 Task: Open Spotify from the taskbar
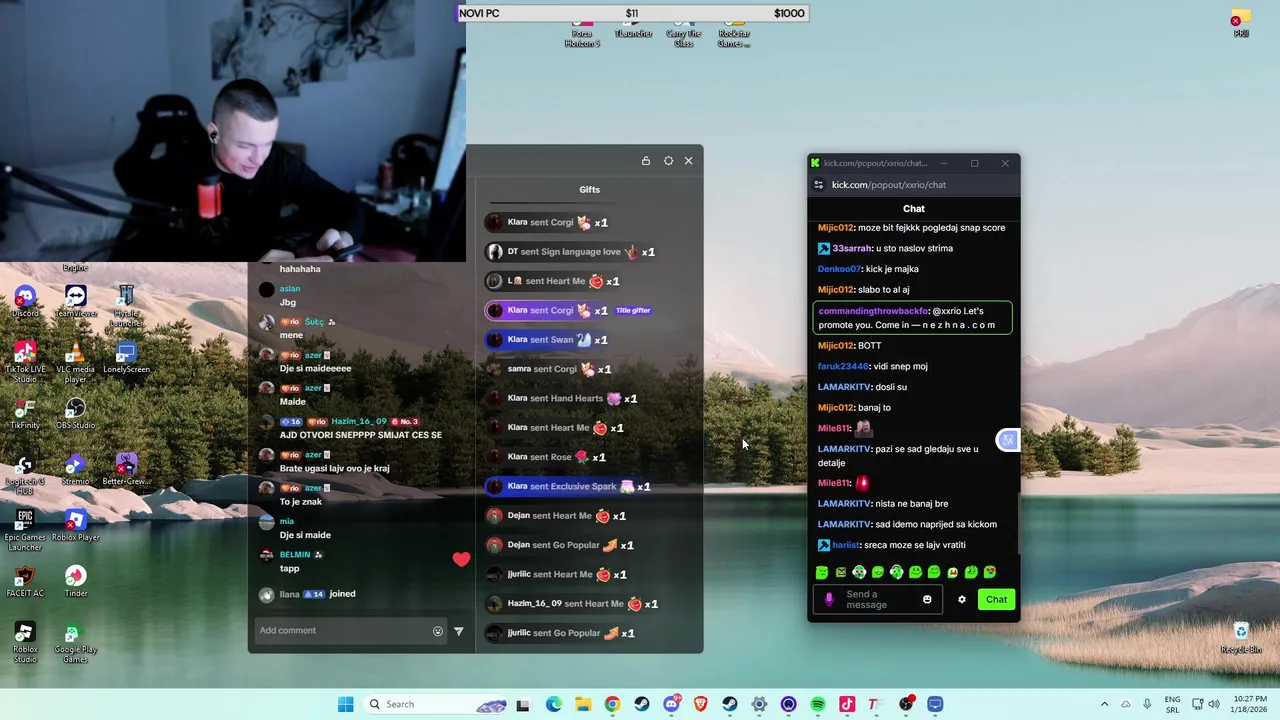click(x=818, y=704)
